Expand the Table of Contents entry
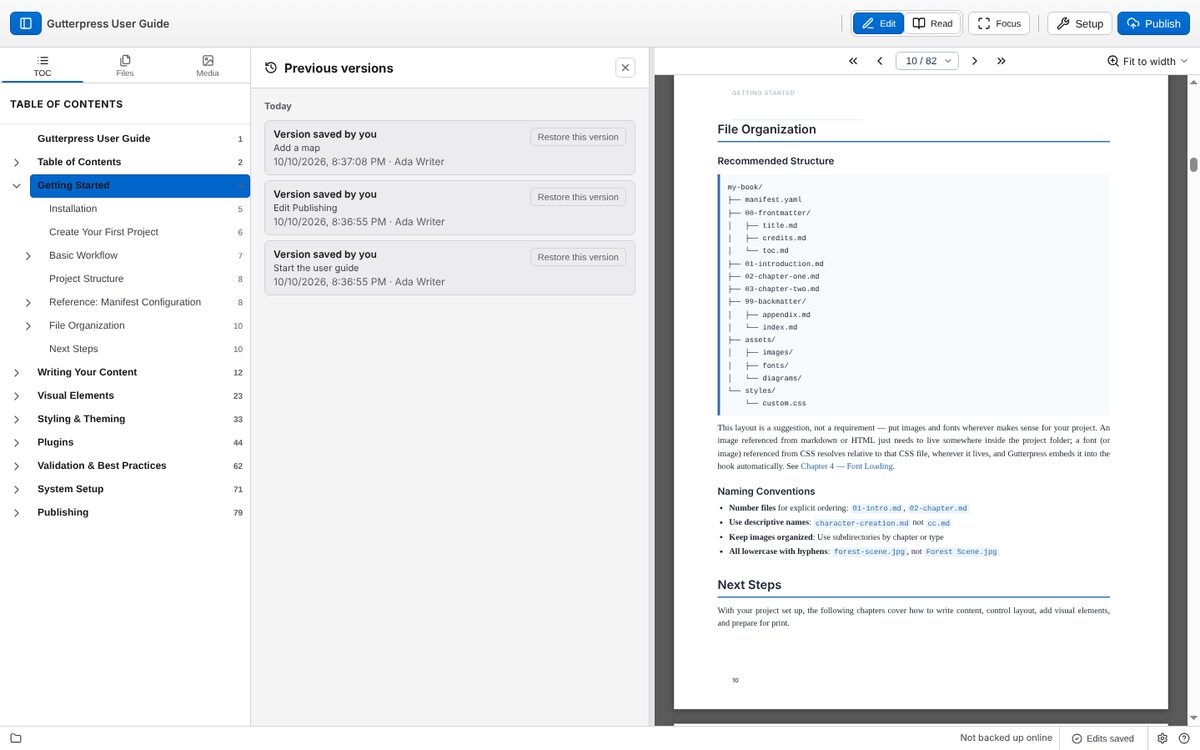This screenshot has height=750, width=1200. point(17,162)
